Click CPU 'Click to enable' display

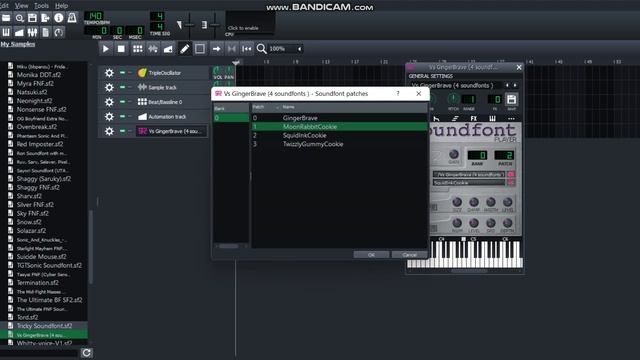(250, 24)
